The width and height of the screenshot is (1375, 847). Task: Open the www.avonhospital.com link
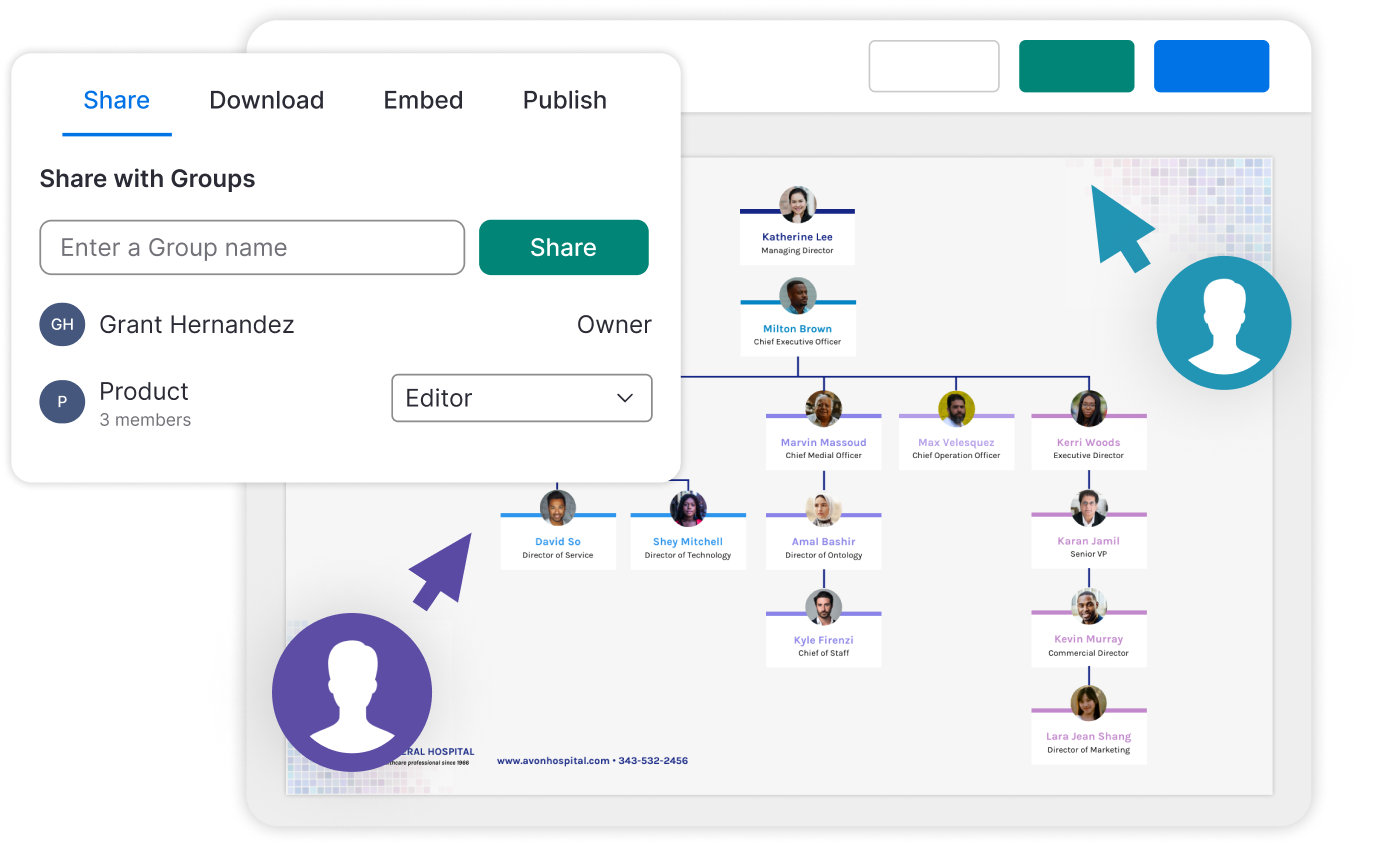[552, 760]
